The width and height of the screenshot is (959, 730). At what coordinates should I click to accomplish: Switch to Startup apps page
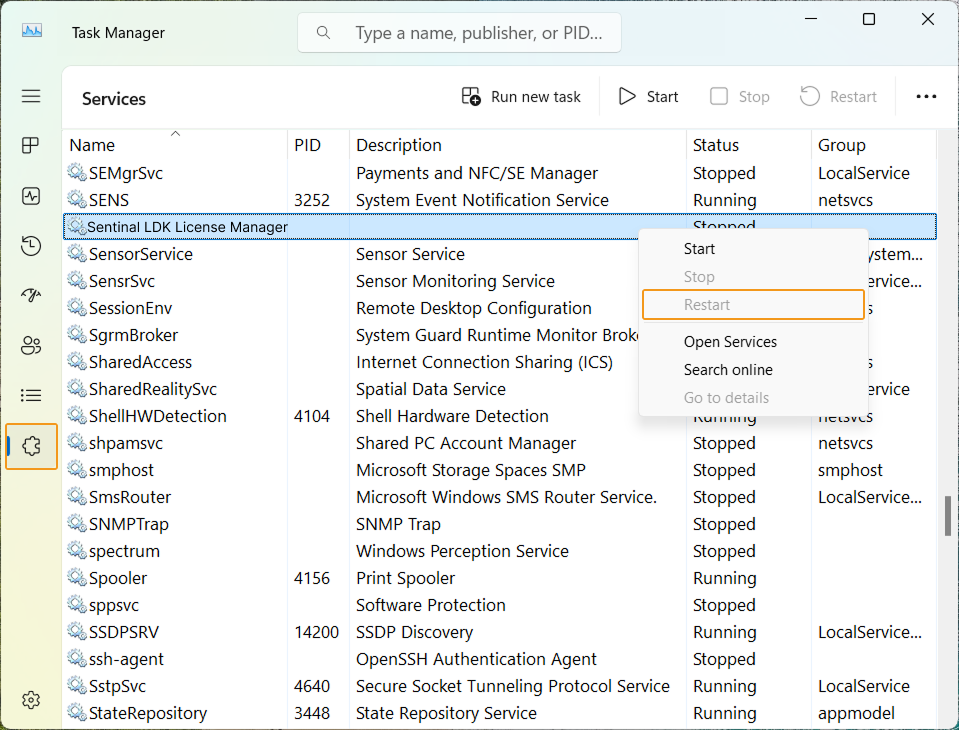coord(31,296)
